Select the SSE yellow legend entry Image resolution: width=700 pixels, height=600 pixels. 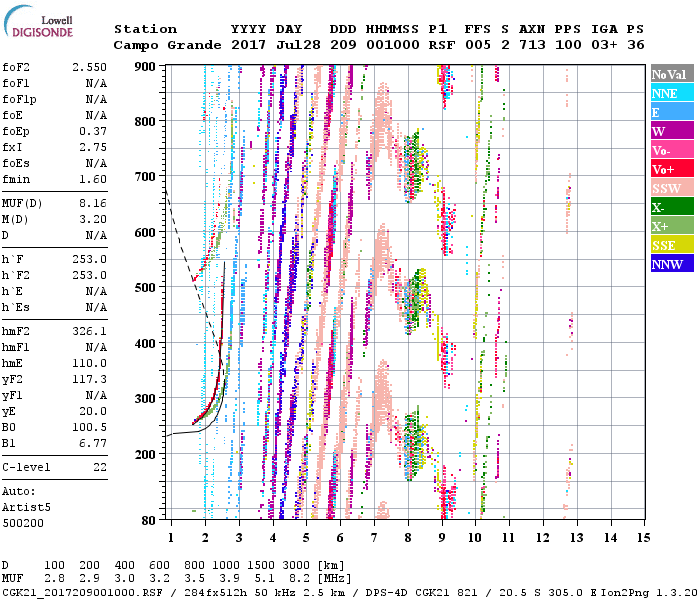pyautogui.click(x=672, y=245)
